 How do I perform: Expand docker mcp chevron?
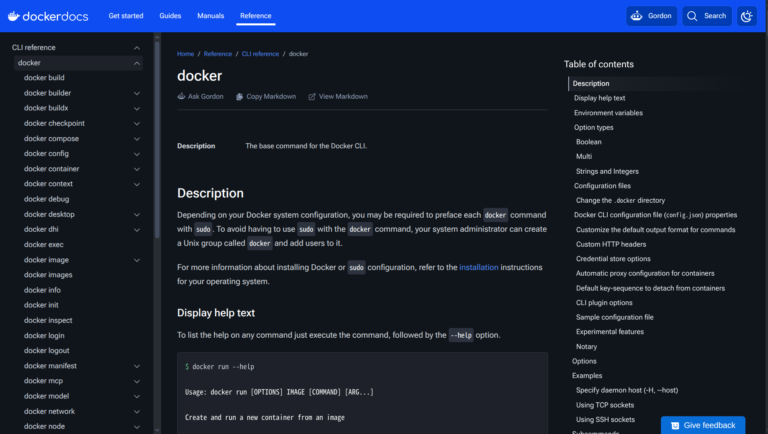click(137, 381)
